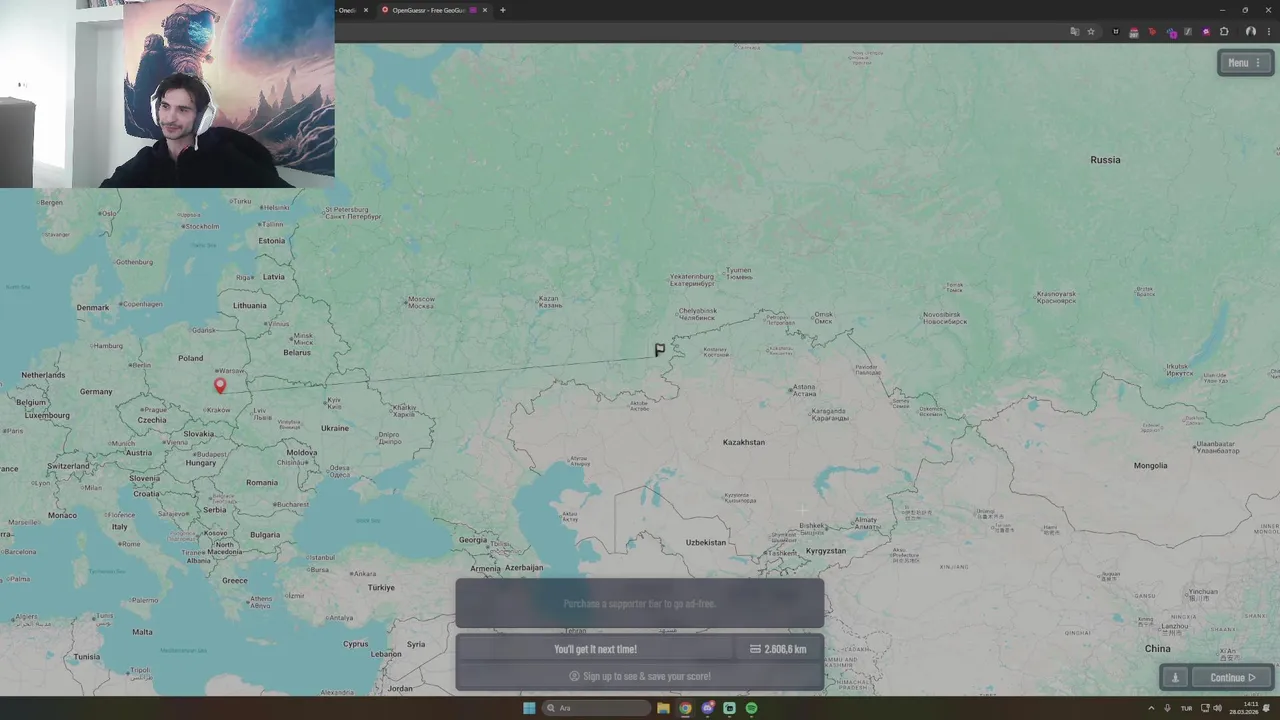Click the microphone icon in system tray
This screenshot has width=1280, height=720.
pos(1167,708)
